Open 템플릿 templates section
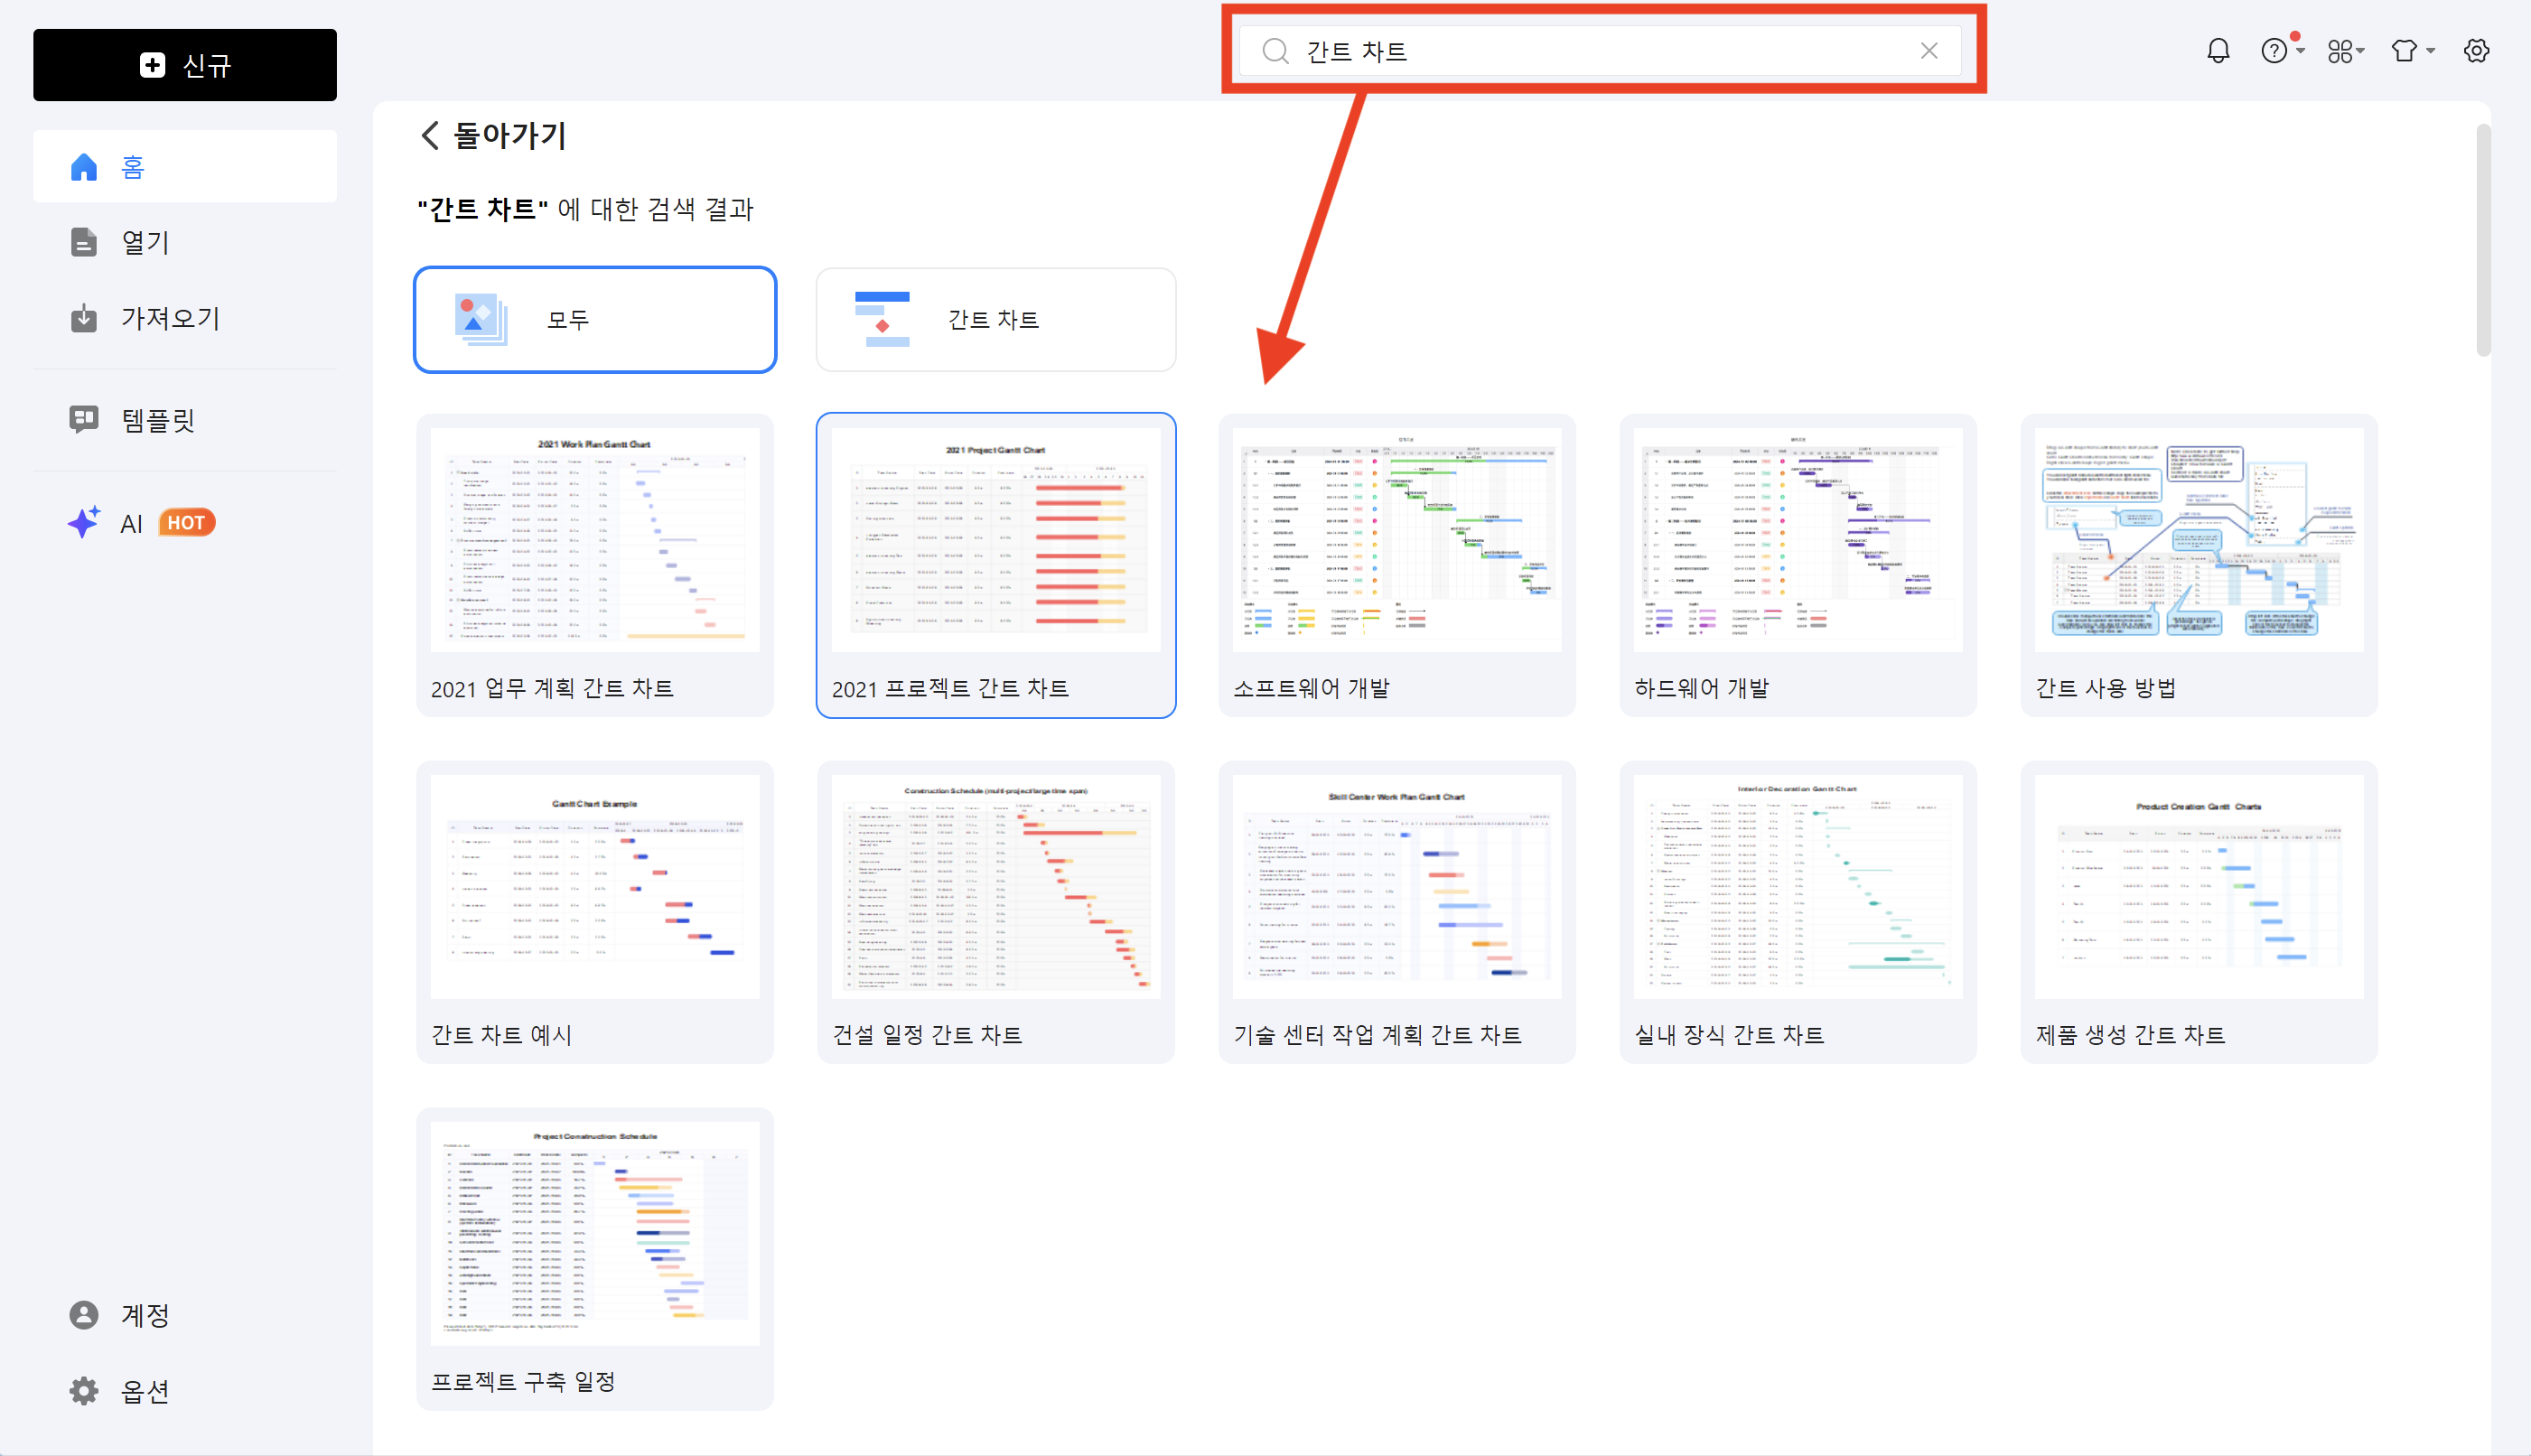This screenshot has height=1456, width=2531. tap(156, 419)
